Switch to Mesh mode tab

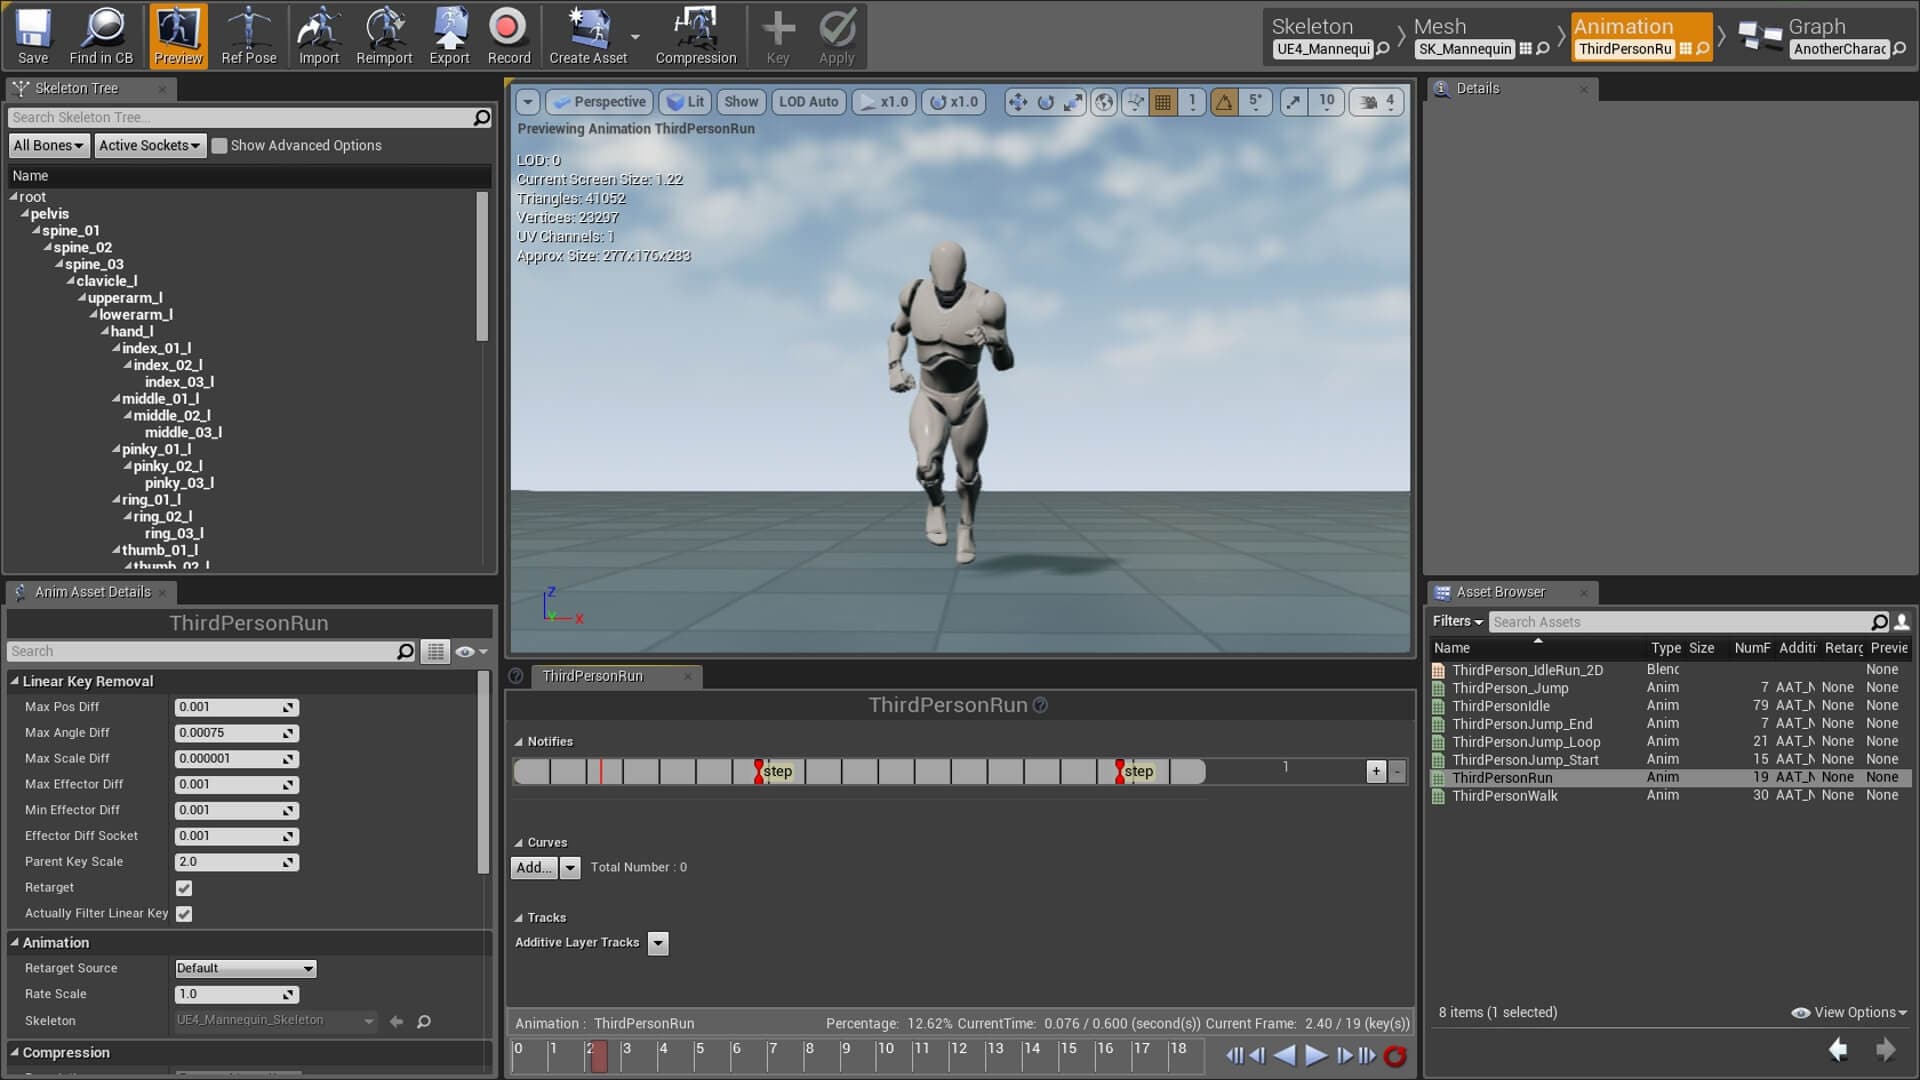tap(1483, 37)
